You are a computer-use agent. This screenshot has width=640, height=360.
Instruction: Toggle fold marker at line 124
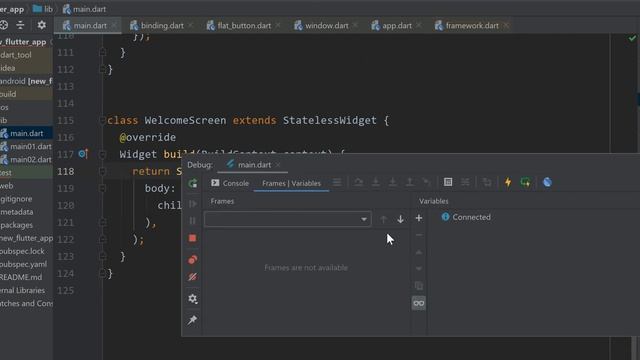click(102, 273)
